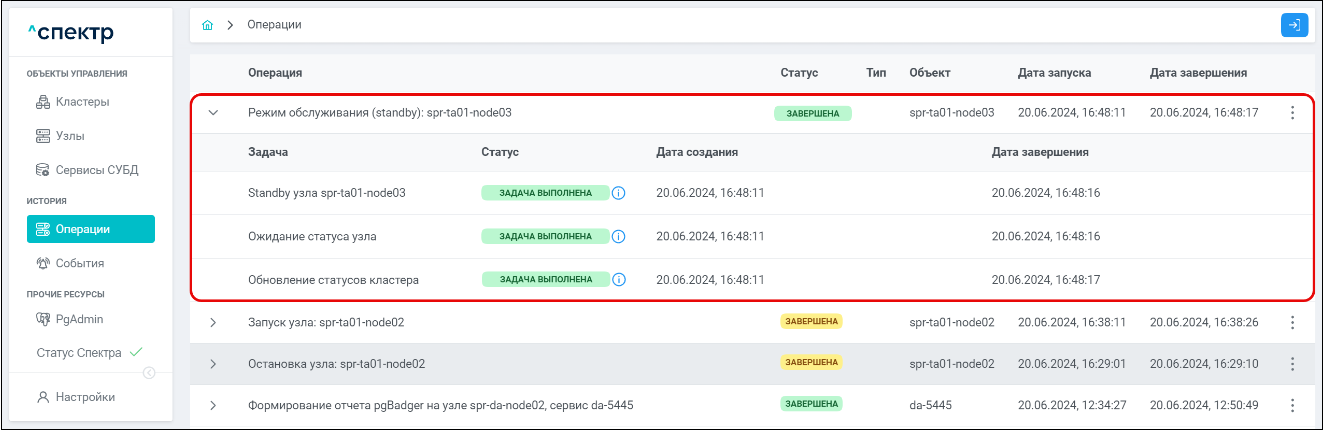Click the PgAdmin elephant icon
The height and width of the screenshot is (431, 1324).
click(43, 319)
